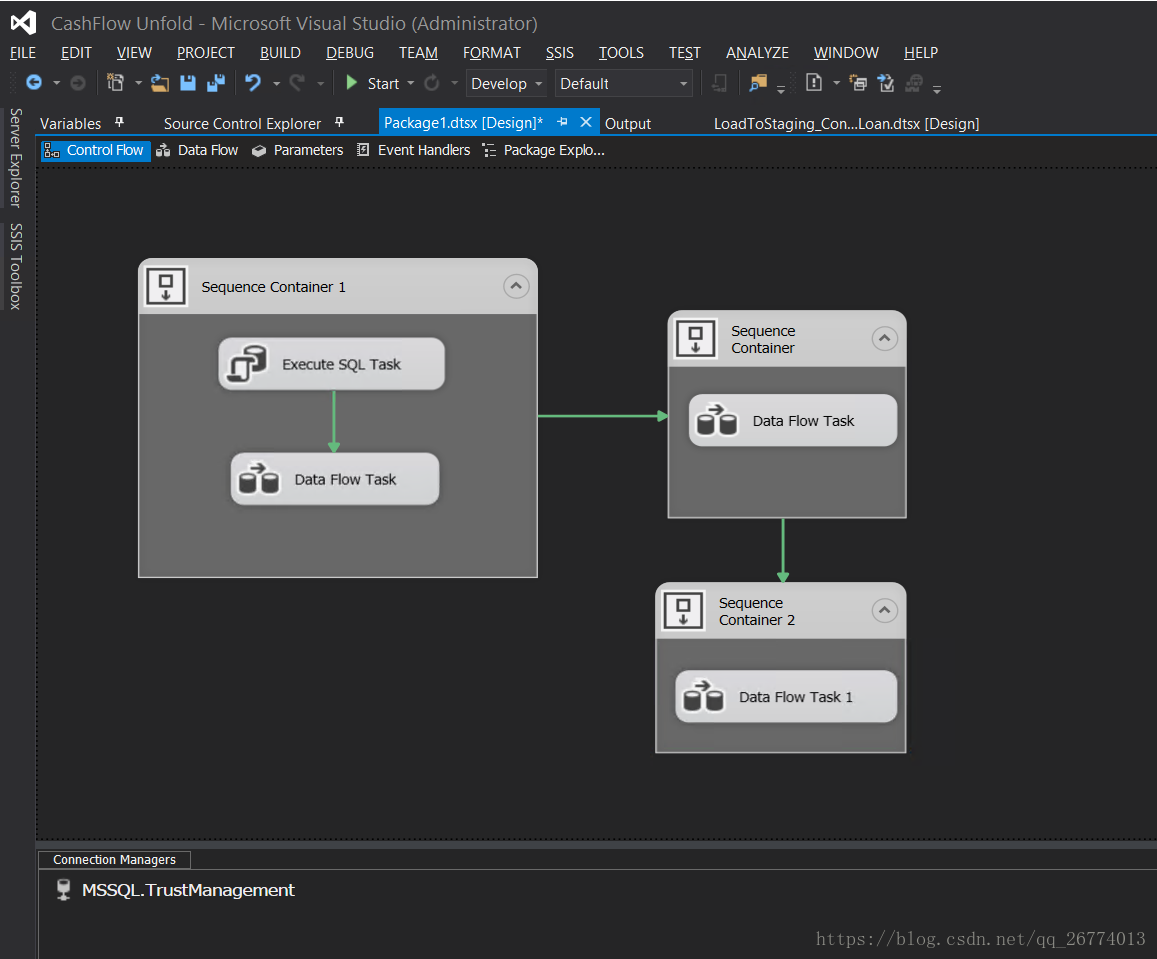Open the Package Explorer tab
Image resolution: width=1157 pixels, height=959 pixels.
pos(544,150)
